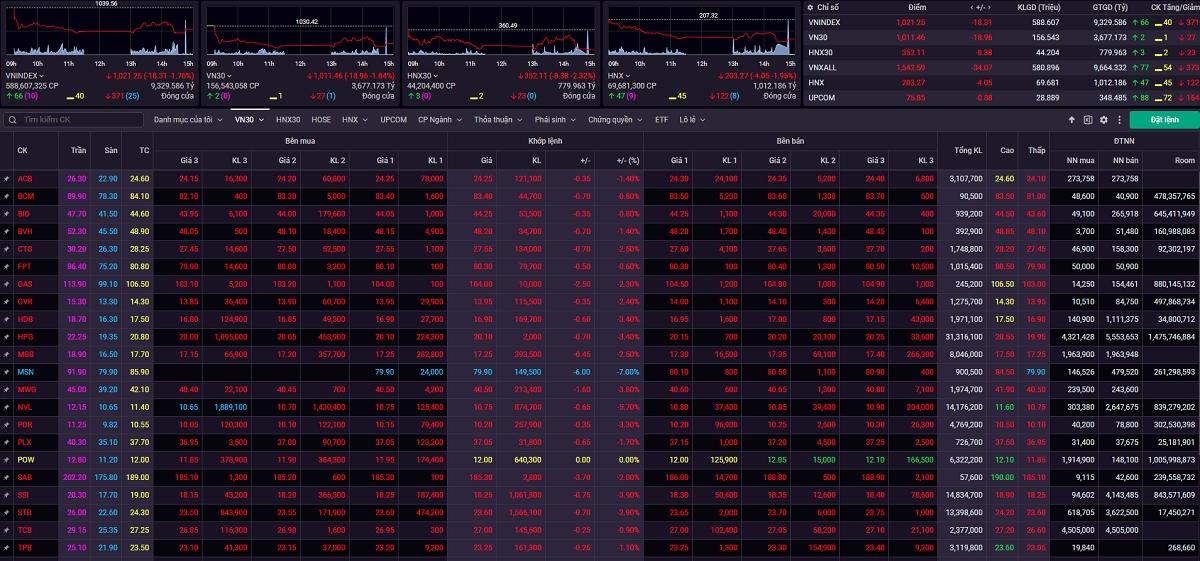Image resolution: width=1200 pixels, height=561 pixels.
Task: Pin the GAS row
Action: coord(6,284)
